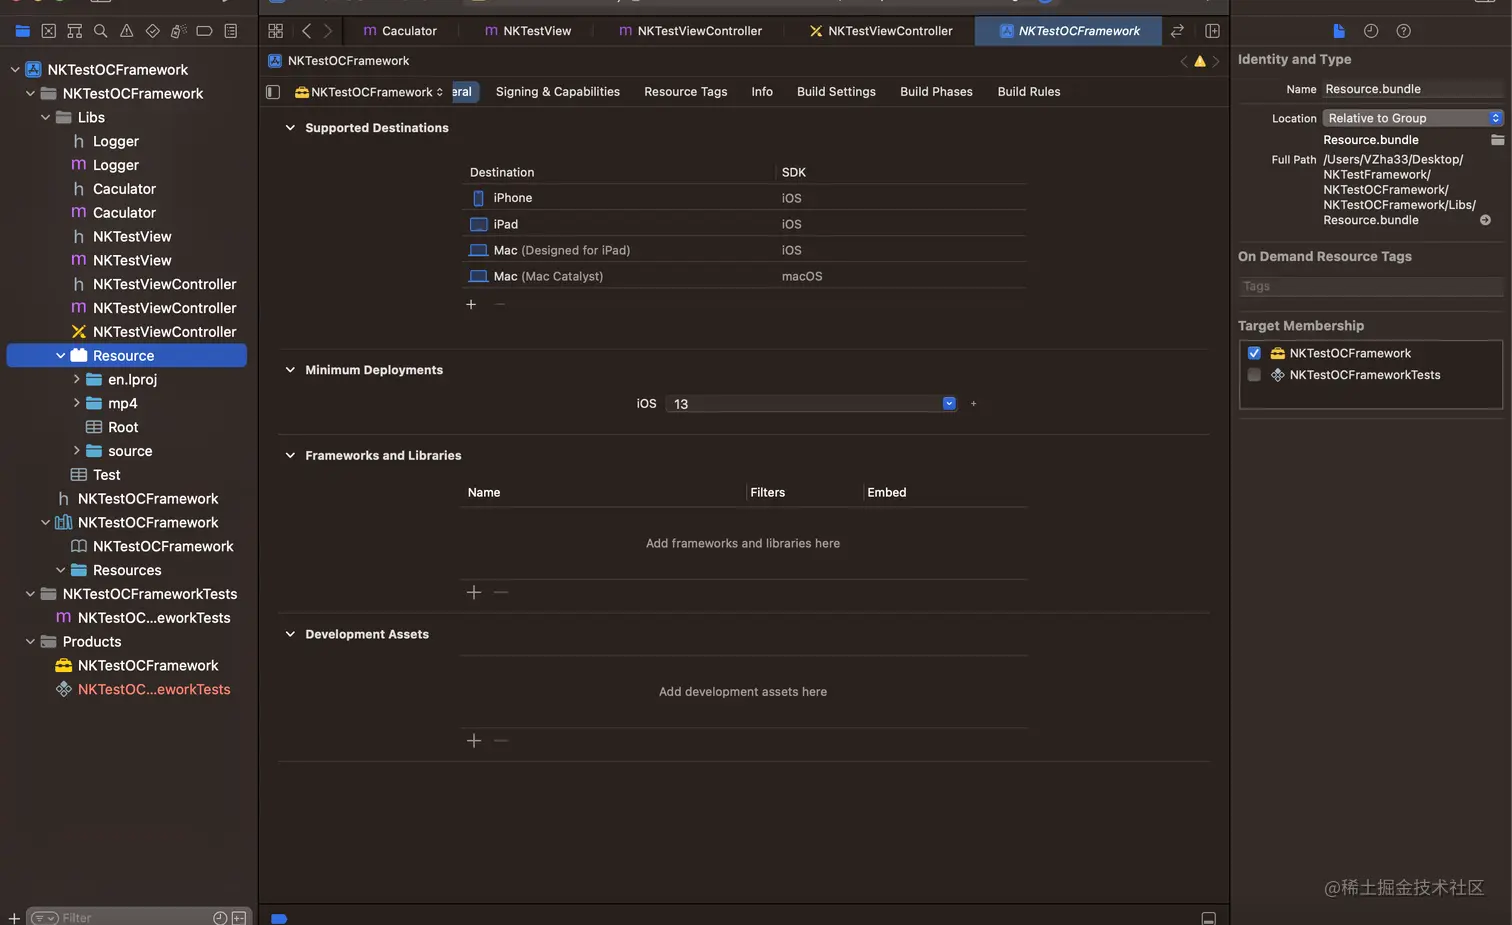1512x925 pixels.
Task: Switch to the NKTestView editor tab
Action: point(527,31)
